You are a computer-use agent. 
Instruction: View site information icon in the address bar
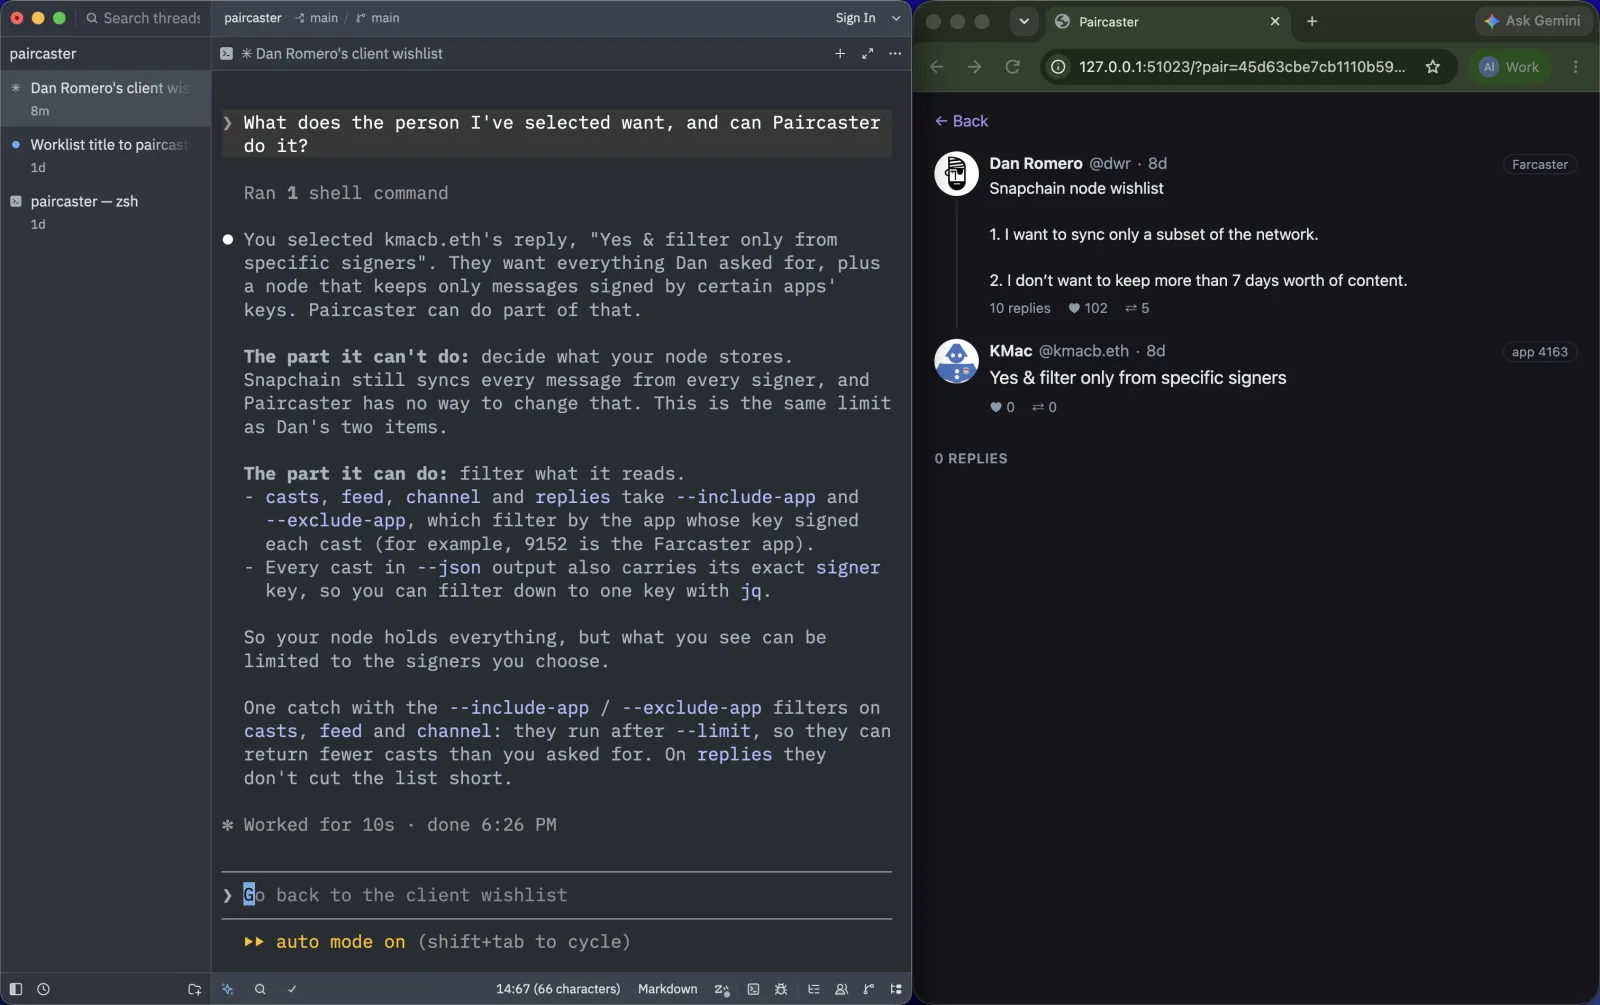pyautogui.click(x=1058, y=67)
